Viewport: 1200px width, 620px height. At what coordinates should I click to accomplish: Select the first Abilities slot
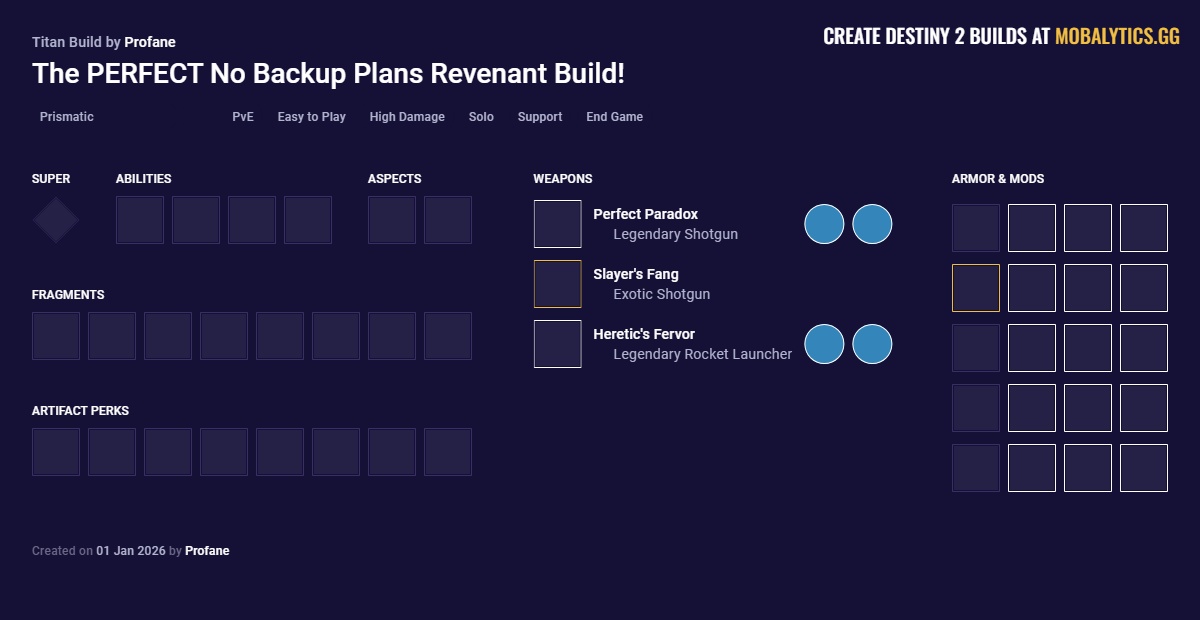click(x=140, y=219)
